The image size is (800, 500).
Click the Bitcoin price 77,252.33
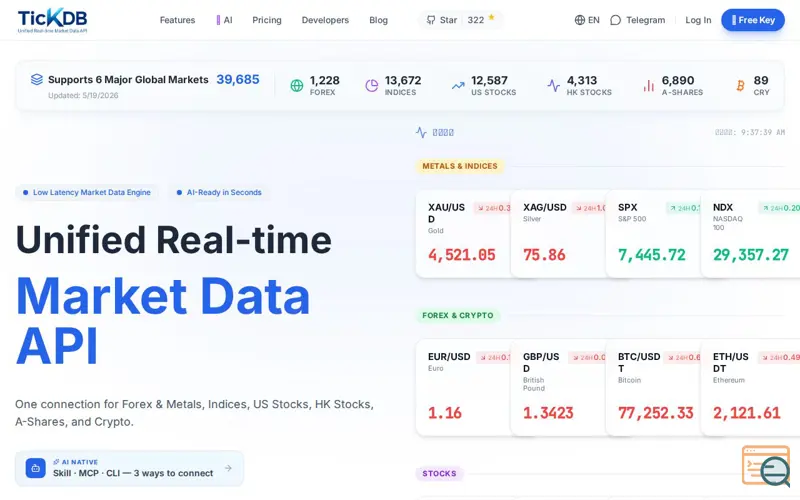pyautogui.click(x=656, y=413)
